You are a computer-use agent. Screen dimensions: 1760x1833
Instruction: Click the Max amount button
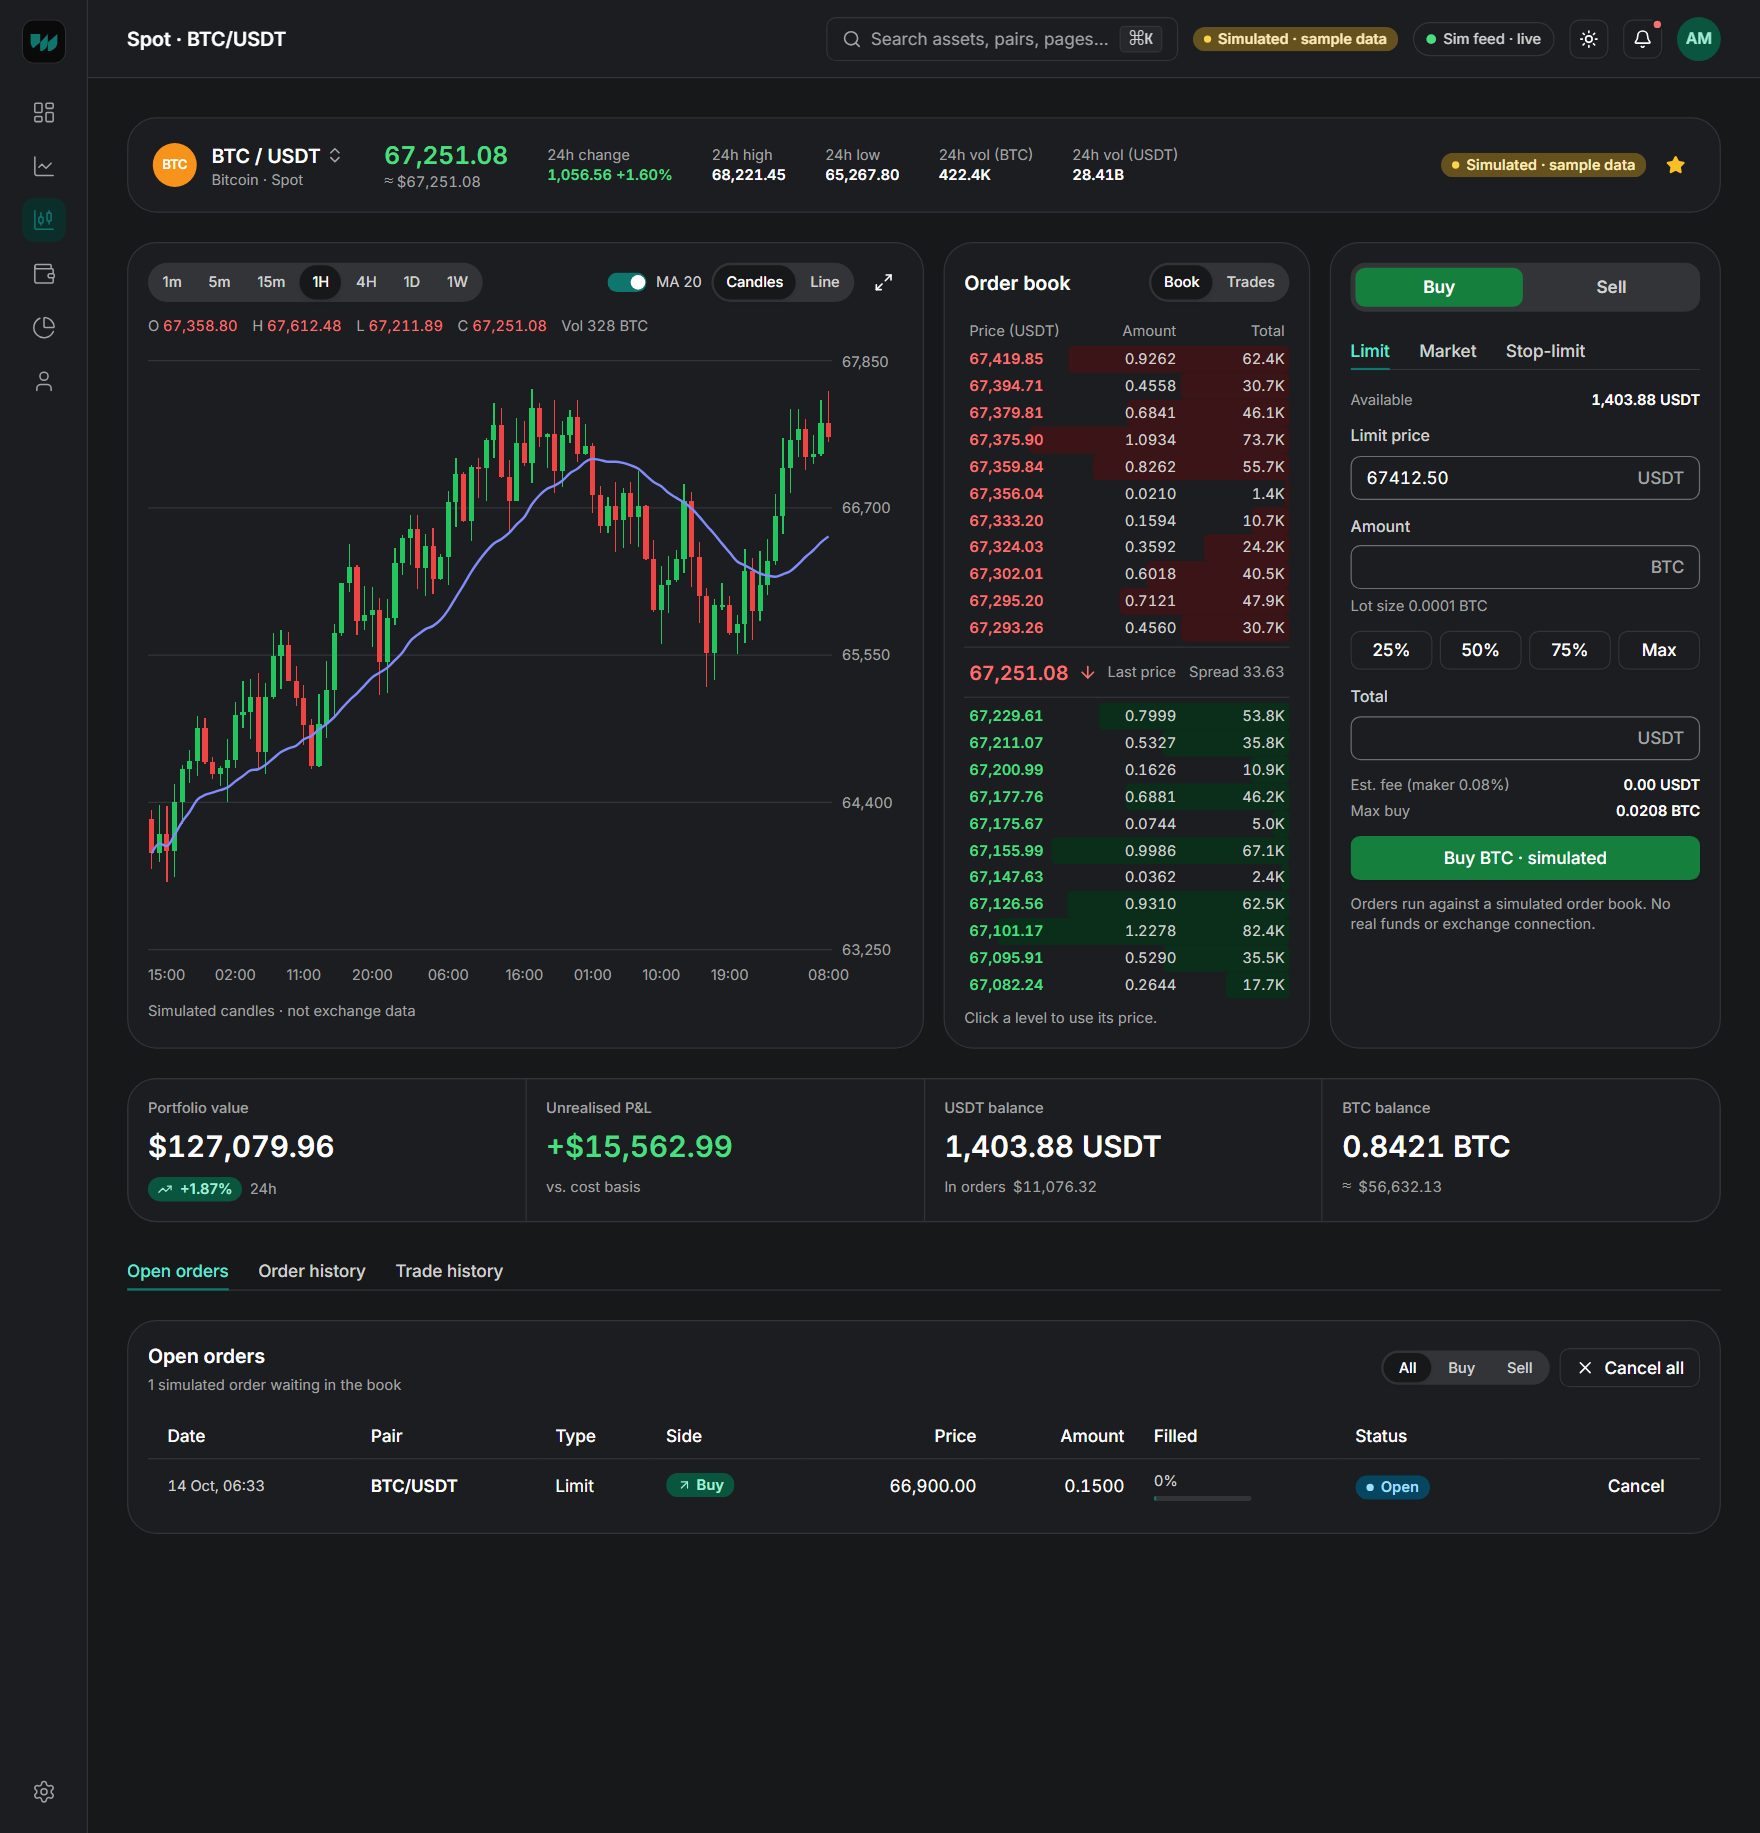point(1658,650)
